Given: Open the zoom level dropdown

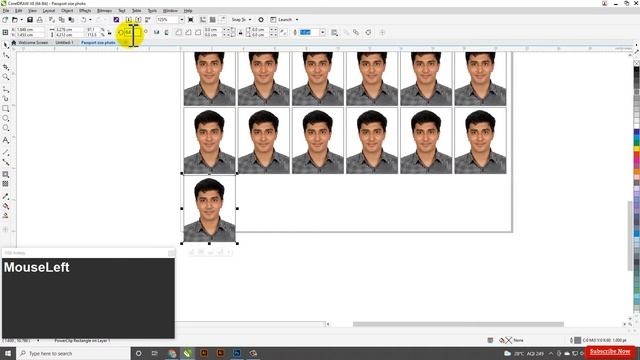Looking at the screenshot, I should 182,20.
